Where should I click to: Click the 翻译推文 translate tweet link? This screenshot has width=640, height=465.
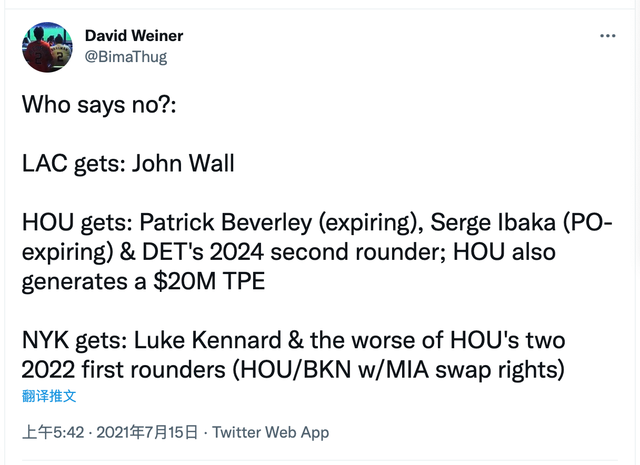point(49,396)
